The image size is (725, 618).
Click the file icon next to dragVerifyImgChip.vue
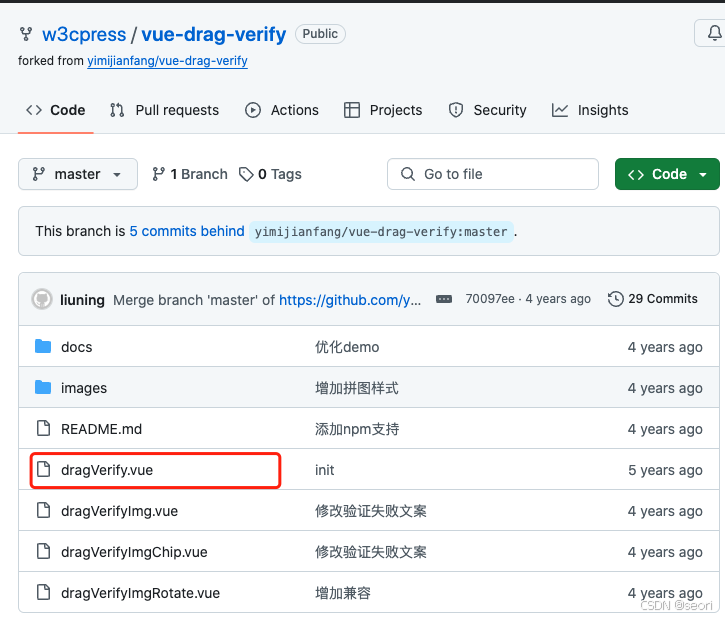click(x=43, y=551)
